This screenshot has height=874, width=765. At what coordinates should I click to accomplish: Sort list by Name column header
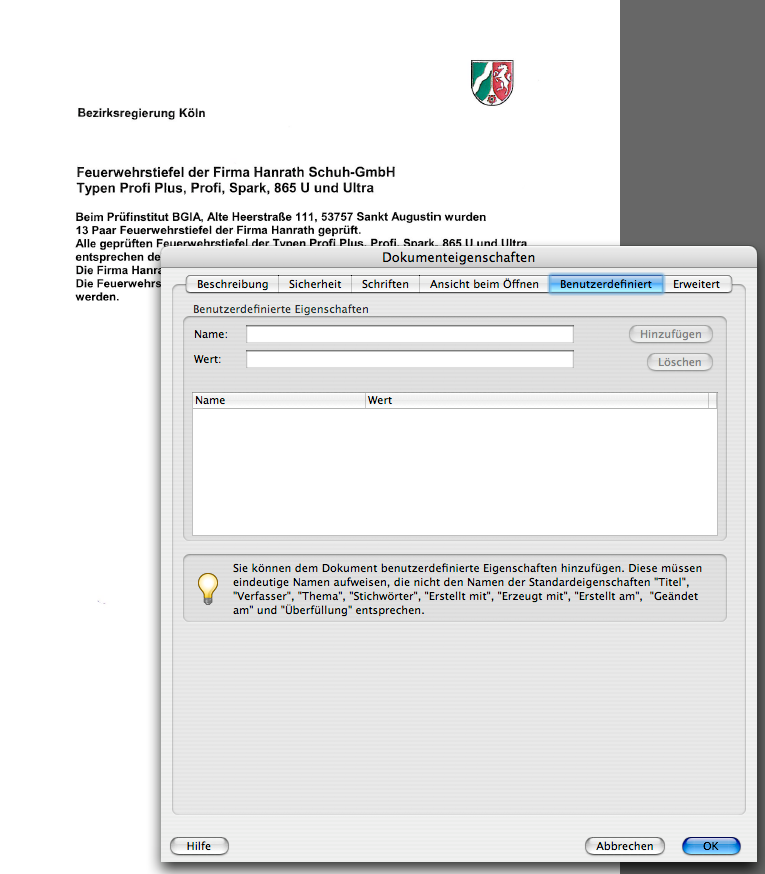(x=279, y=401)
